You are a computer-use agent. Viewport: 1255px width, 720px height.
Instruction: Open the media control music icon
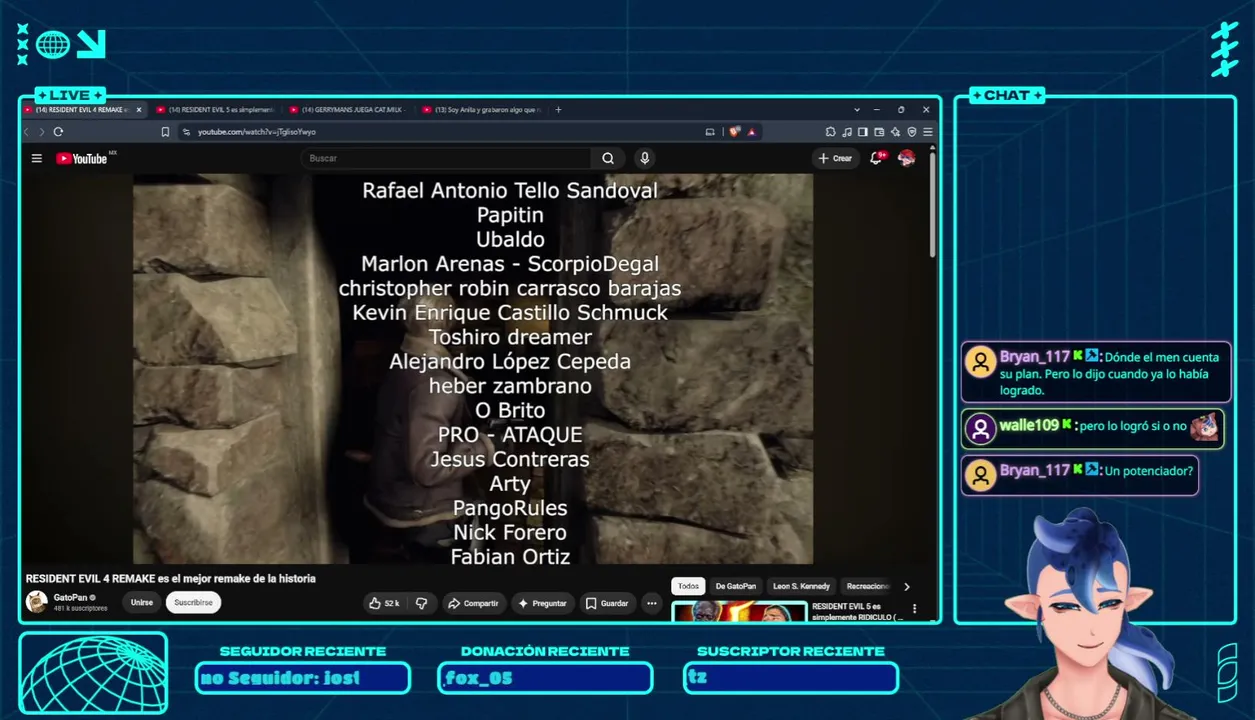pos(847,131)
